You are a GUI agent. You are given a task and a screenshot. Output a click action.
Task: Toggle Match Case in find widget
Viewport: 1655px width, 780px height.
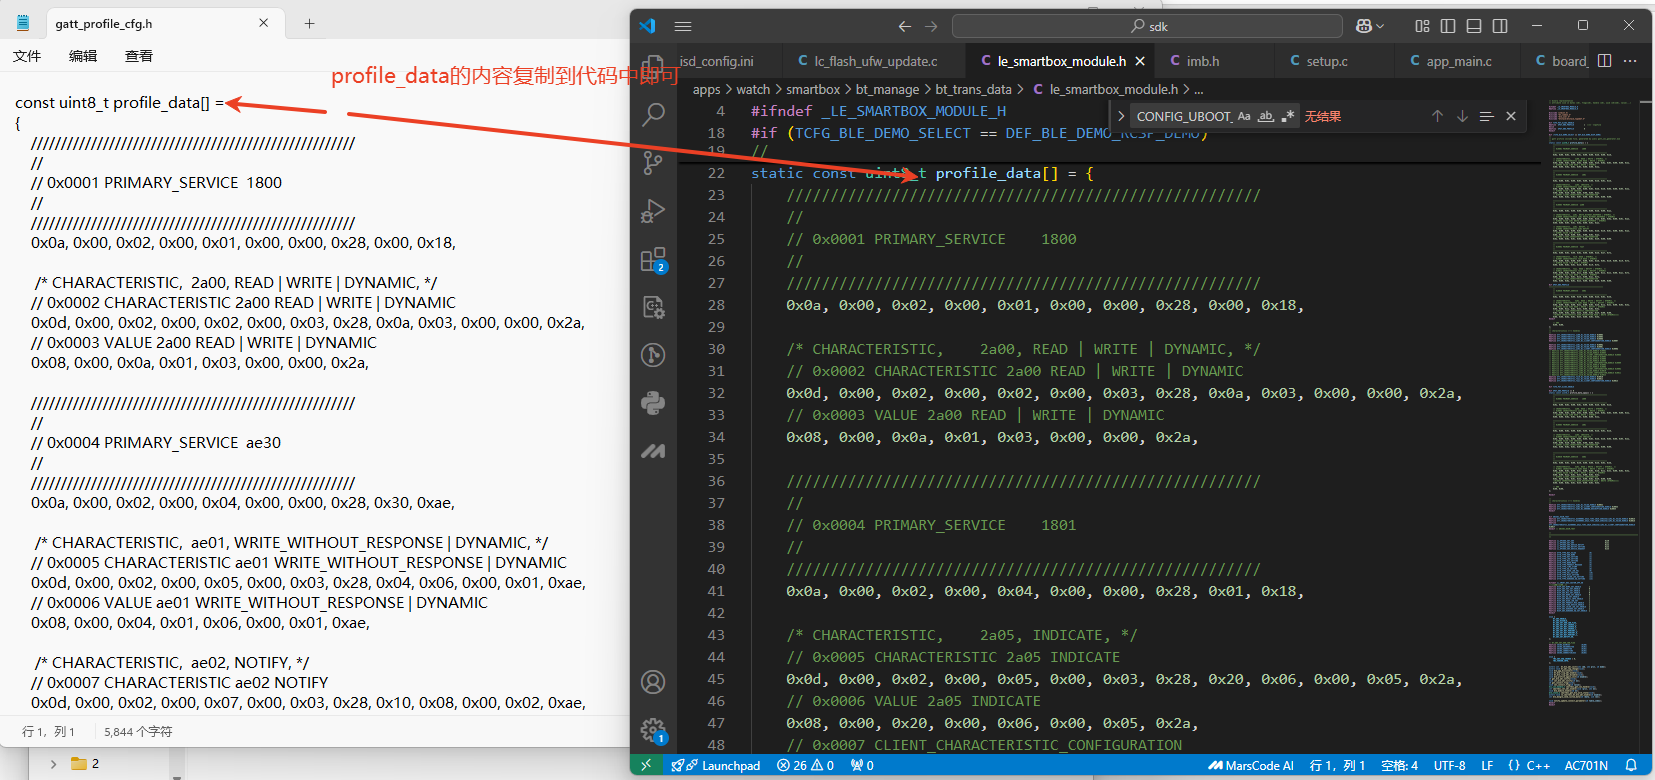coord(1244,116)
